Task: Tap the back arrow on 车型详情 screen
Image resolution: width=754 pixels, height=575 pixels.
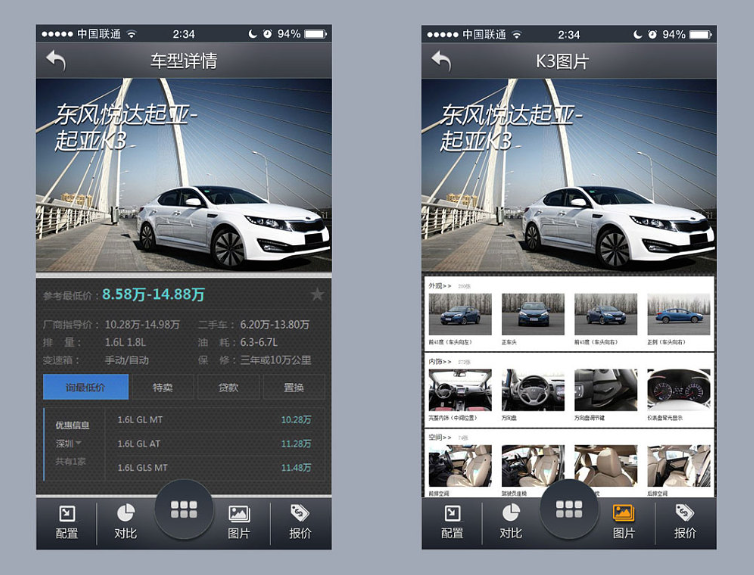Action: pos(56,61)
